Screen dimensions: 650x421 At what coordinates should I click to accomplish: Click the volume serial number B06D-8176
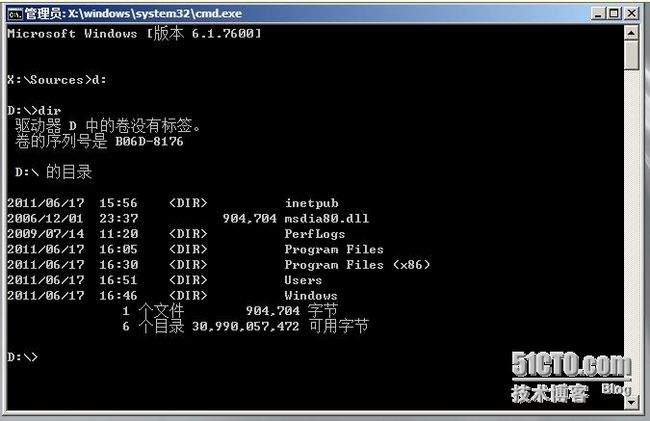pos(149,142)
